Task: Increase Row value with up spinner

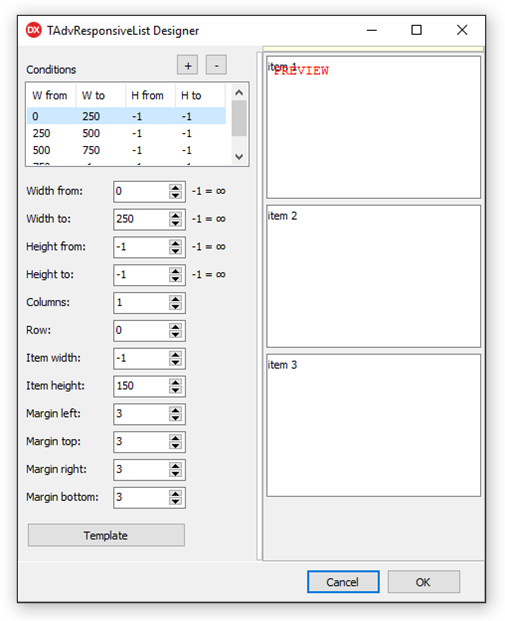Action: click(175, 327)
